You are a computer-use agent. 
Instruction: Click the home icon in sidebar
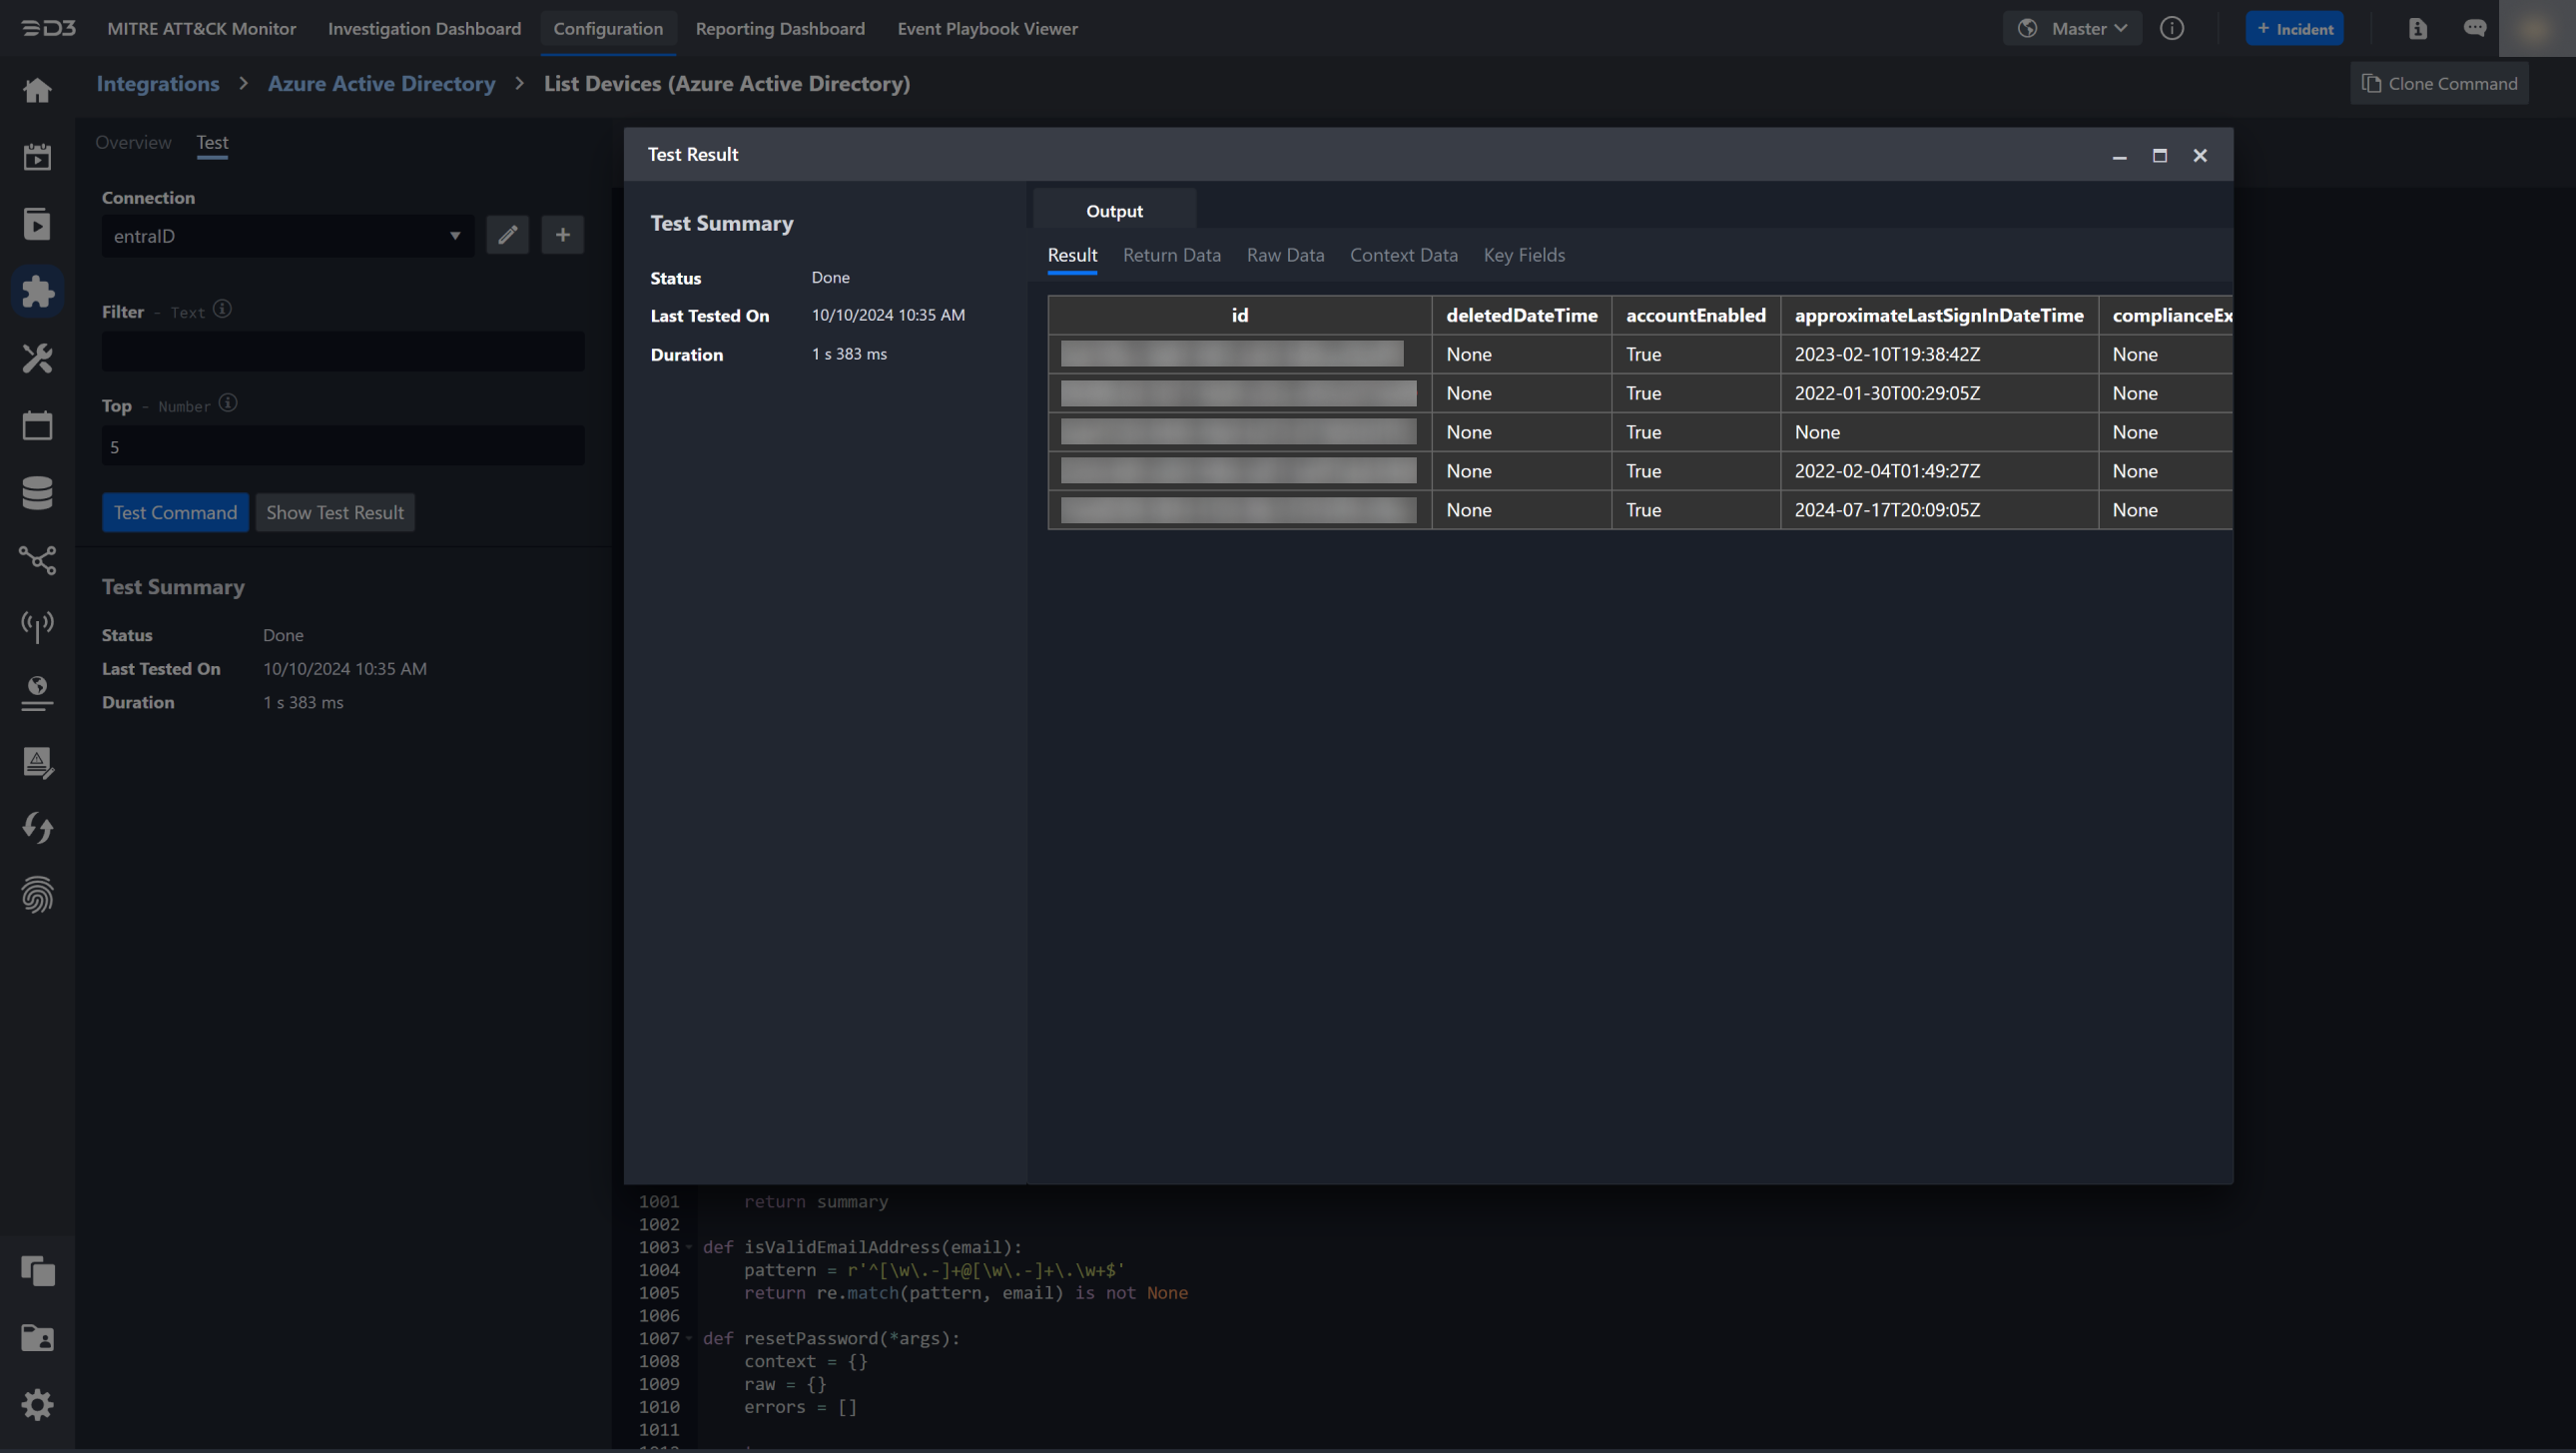(x=37, y=91)
